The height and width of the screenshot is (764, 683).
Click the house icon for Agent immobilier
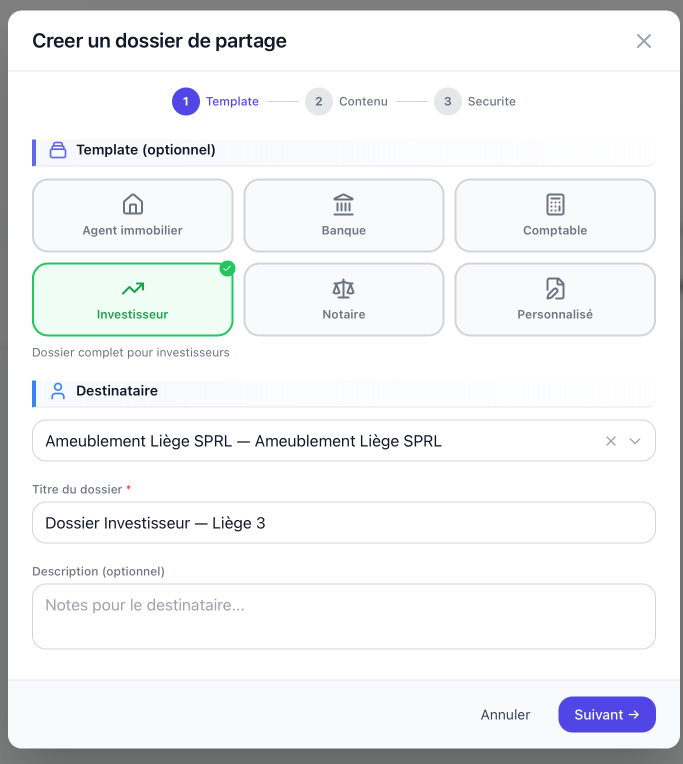[x=133, y=204]
